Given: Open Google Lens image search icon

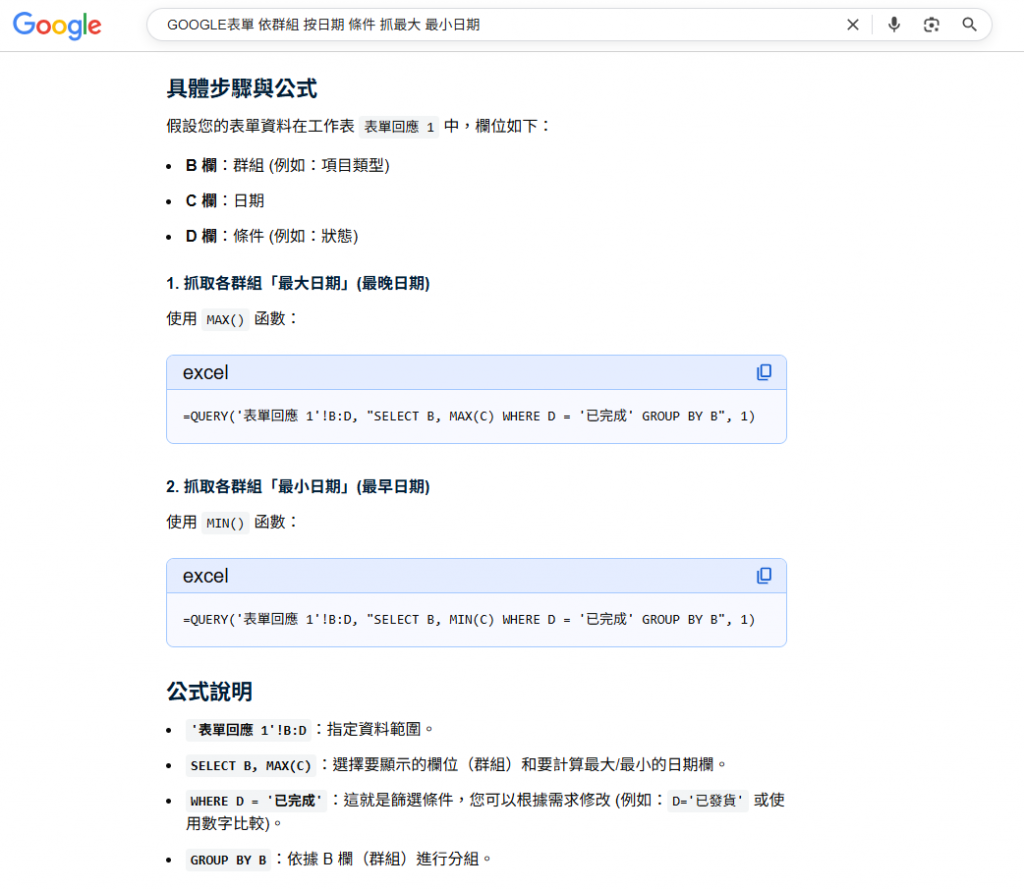Looking at the screenshot, I should click(x=931, y=25).
